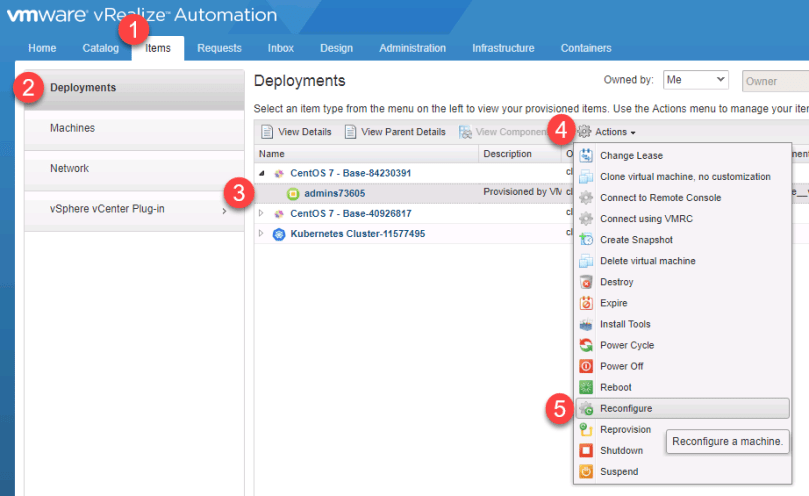Open the admins73605 machine link

334,193
